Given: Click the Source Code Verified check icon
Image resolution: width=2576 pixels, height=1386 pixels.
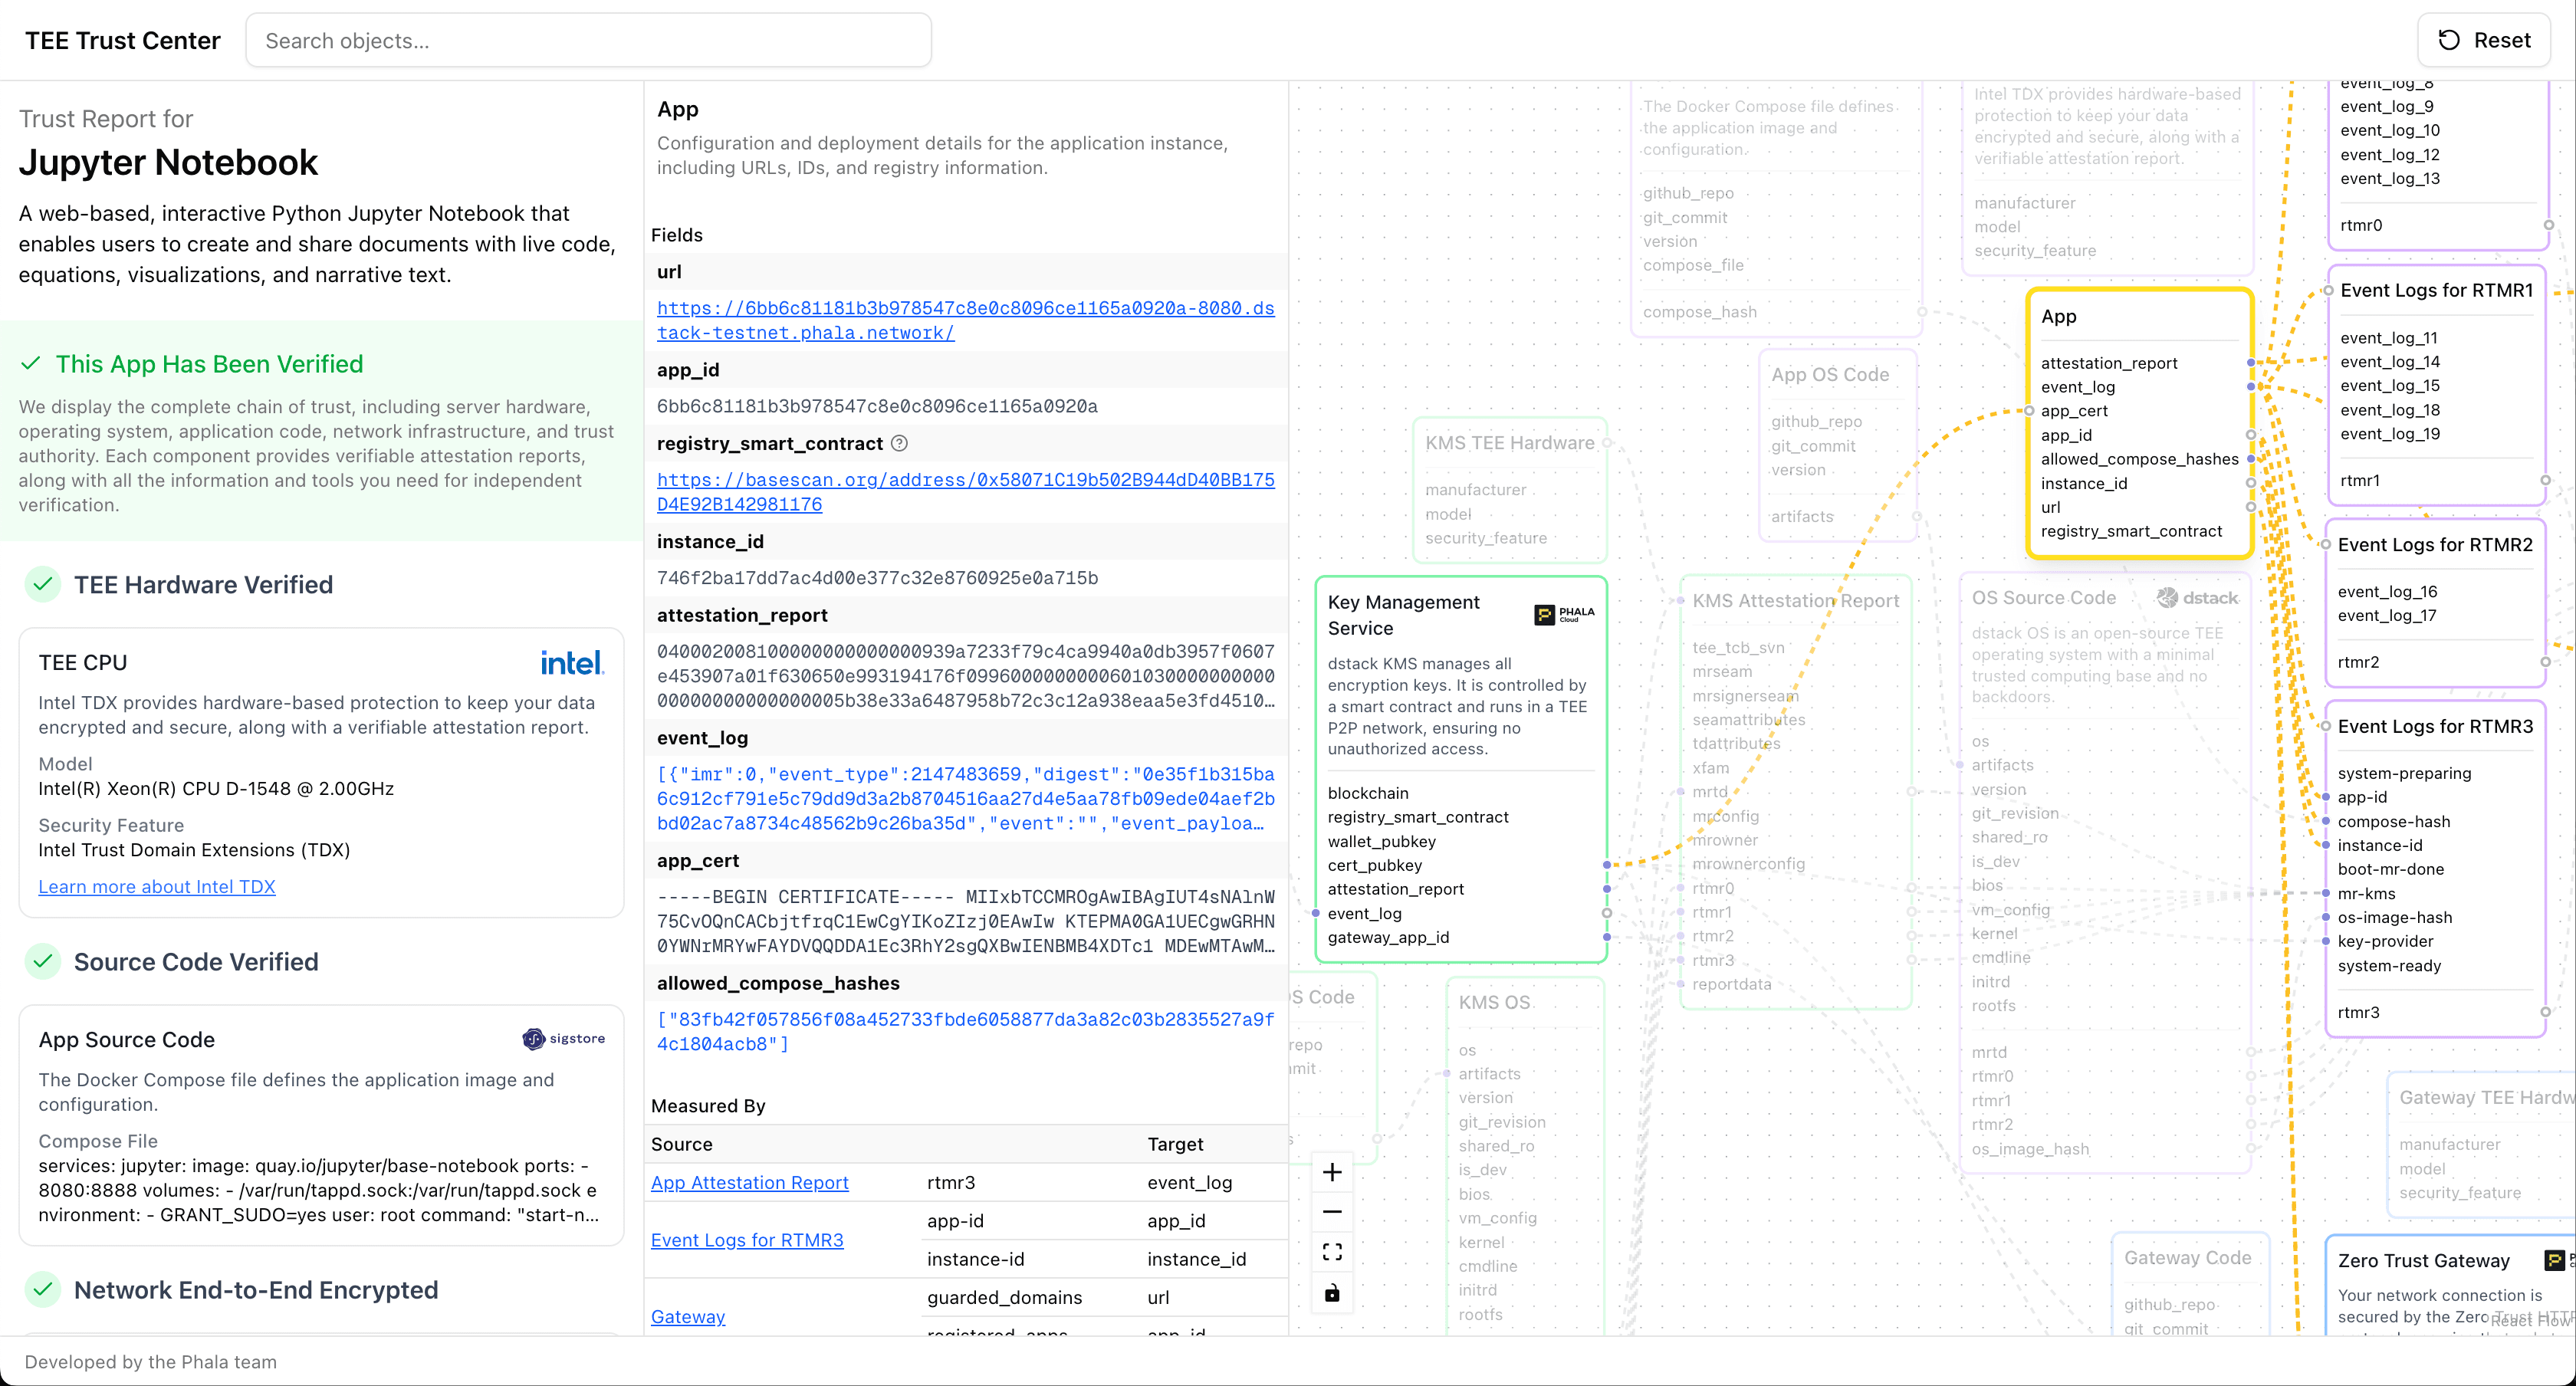Looking at the screenshot, I should (42, 961).
